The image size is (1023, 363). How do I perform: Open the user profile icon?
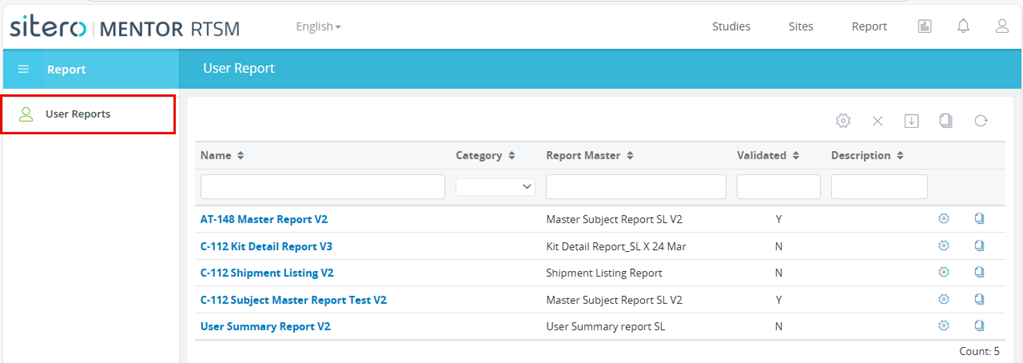[x=1002, y=26]
